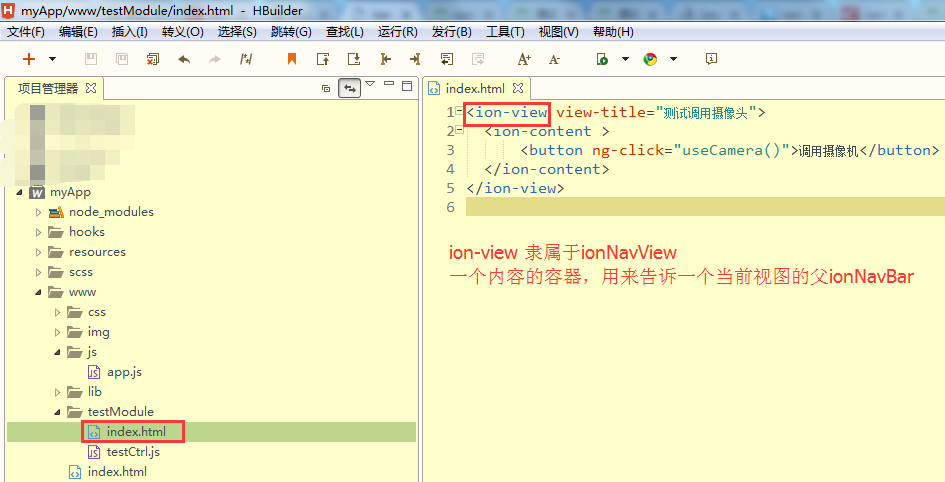Click the move line down icon

tap(354, 59)
